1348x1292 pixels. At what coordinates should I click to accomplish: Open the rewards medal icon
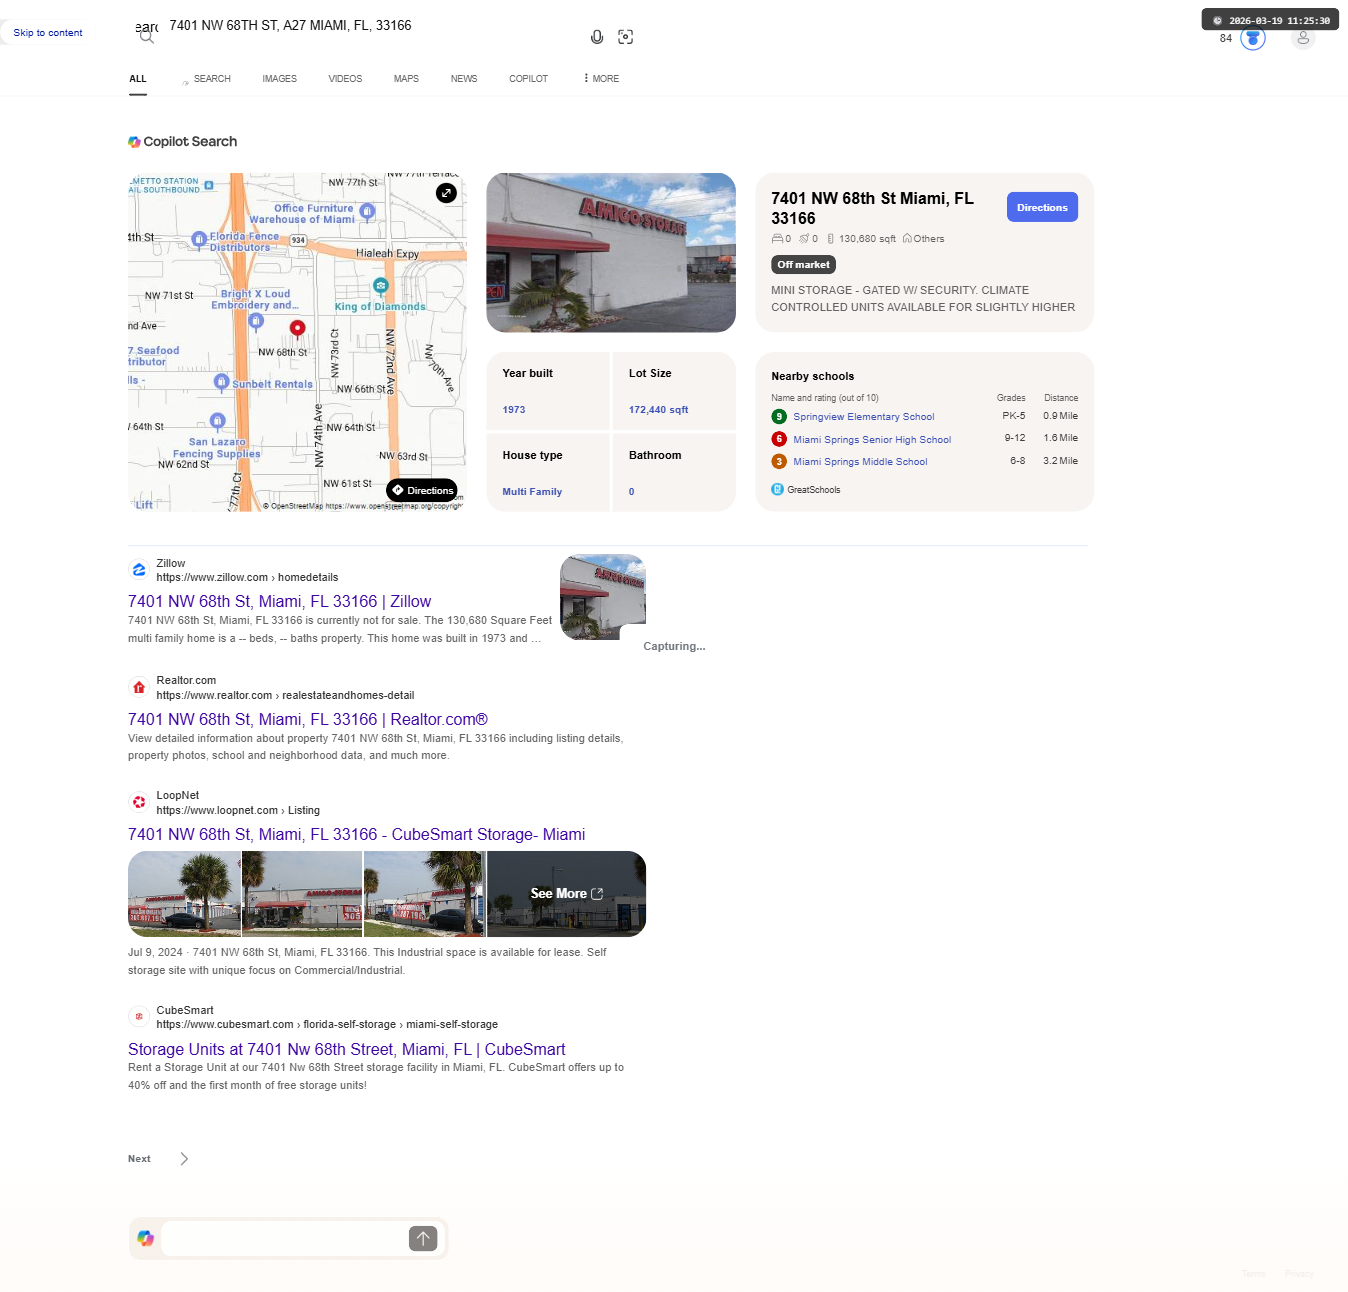(1253, 38)
